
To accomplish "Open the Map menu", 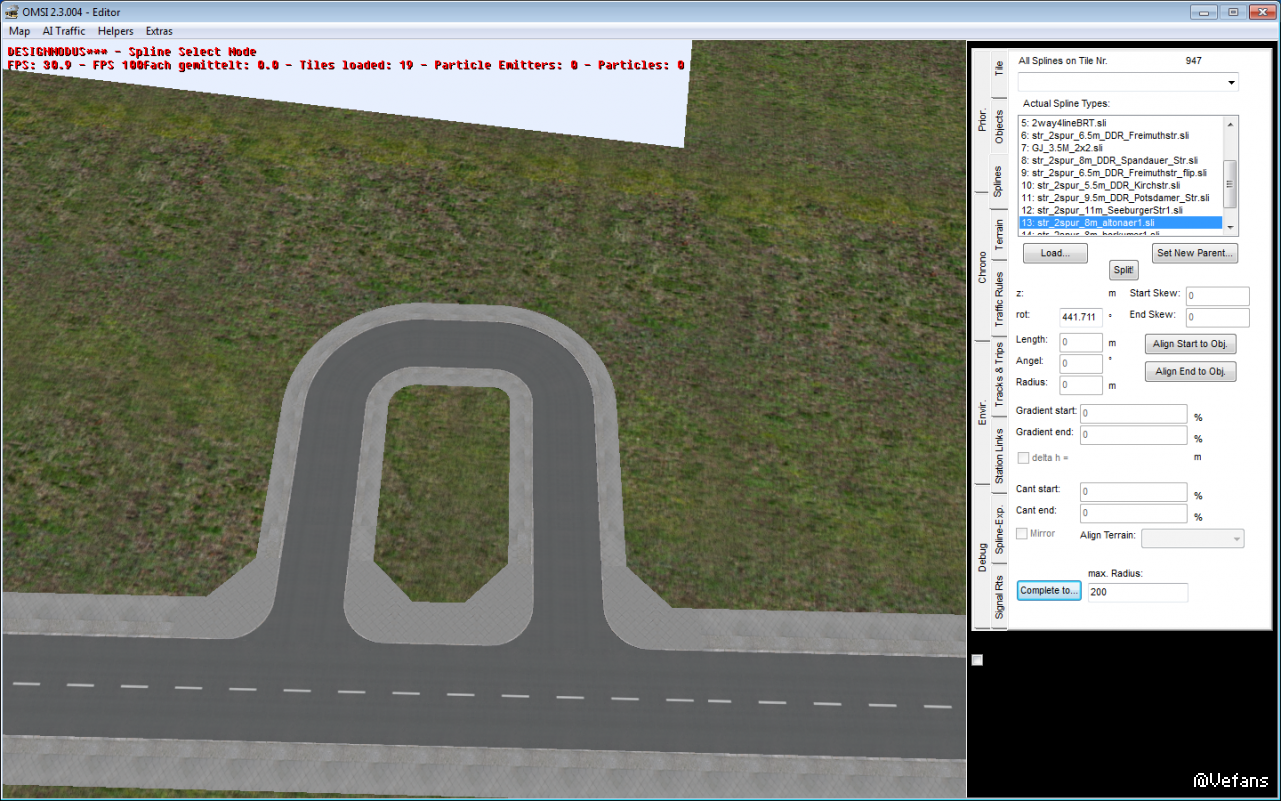I will pyautogui.click(x=19, y=31).
